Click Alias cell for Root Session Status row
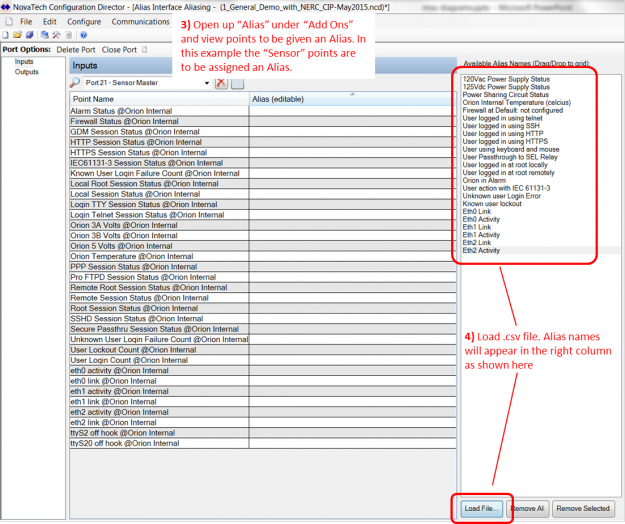Screen dimensions: 625x524 [x=353, y=308]
